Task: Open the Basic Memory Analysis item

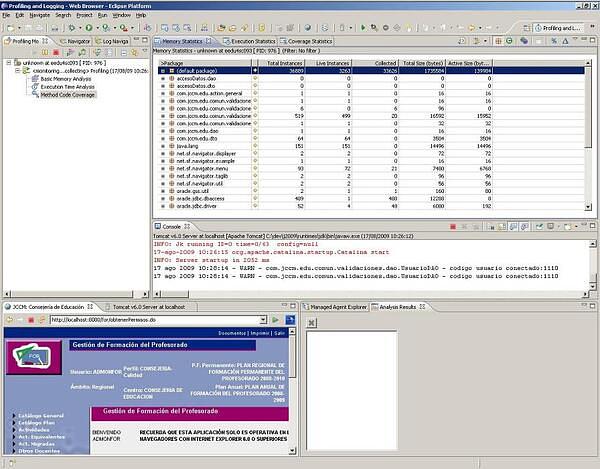Action: [x=62, y=79]
